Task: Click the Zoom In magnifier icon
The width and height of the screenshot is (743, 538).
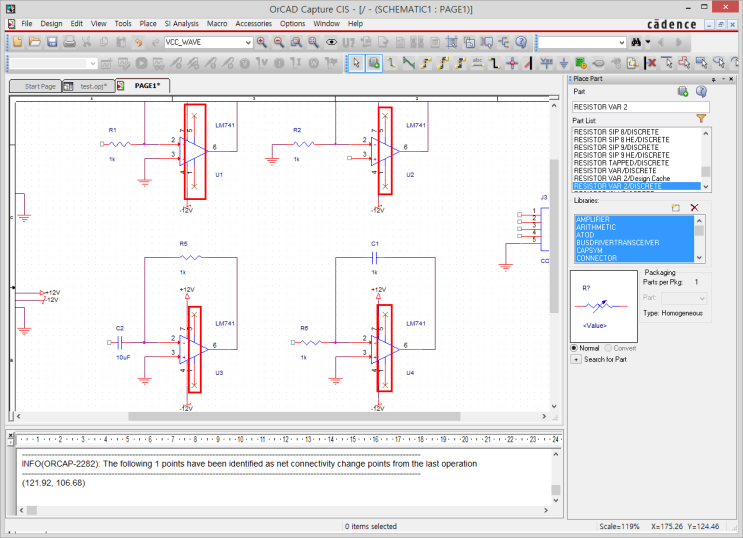Action: tap(262, 42)
